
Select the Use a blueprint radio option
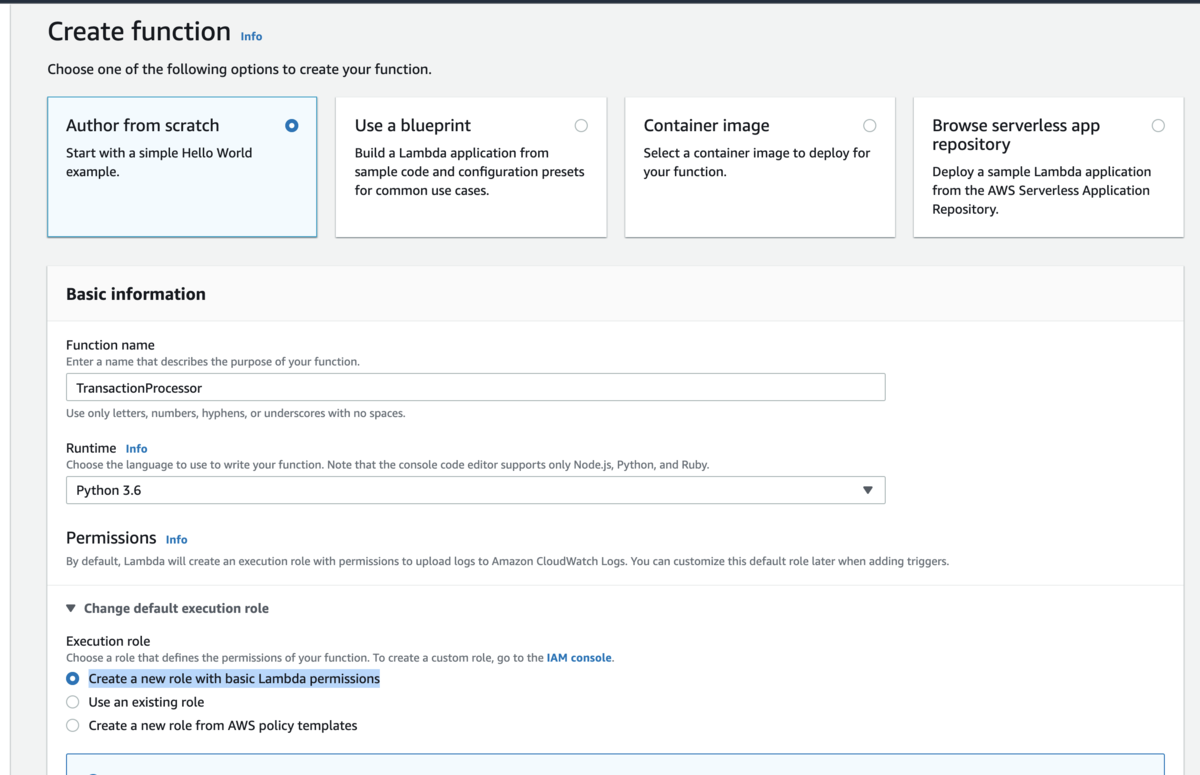pyautogui.click(x=581, y=126)
